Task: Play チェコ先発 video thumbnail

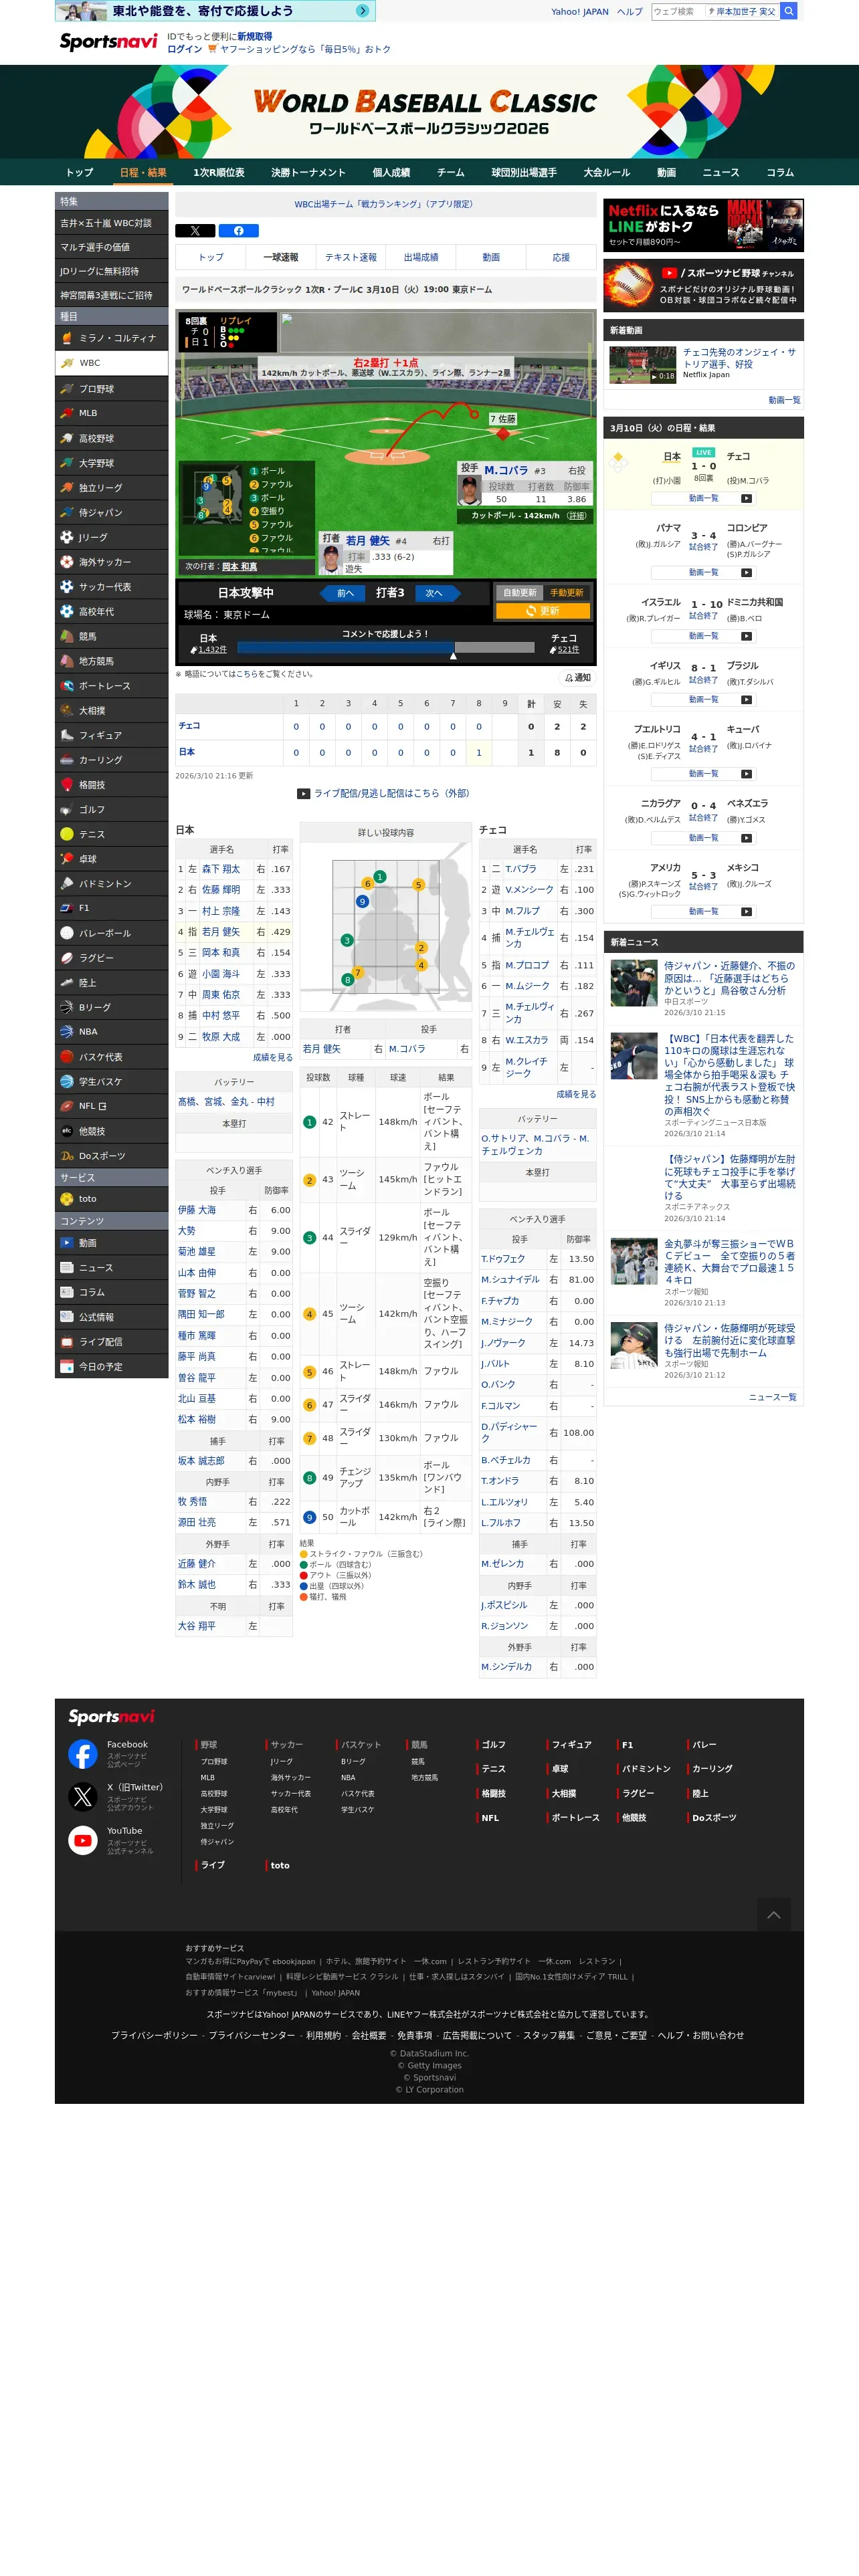Action: pyautogui.click(x=643, y=365)
